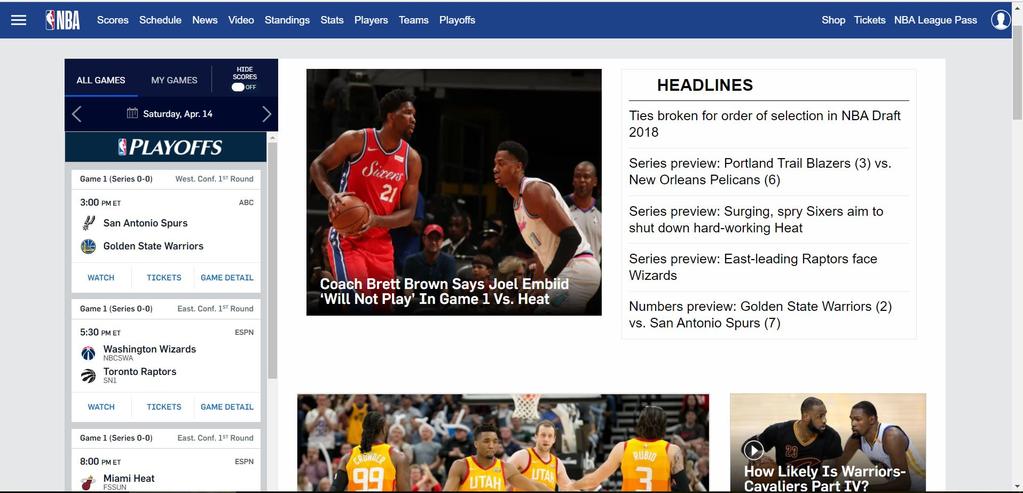The image size is (1023, 493).
Task: Open the Tickets link in top bar
Action: point(870,20)
